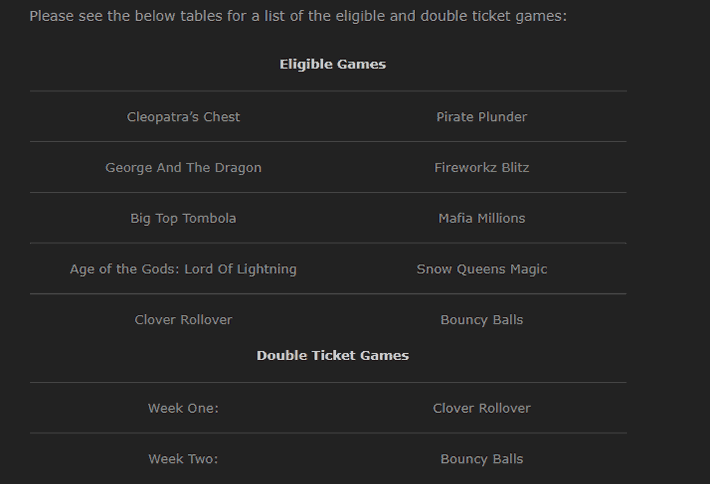Screen dimensions: 710x484
Task: Click George And The Dragon text
Action: click(x=183, y=168)
